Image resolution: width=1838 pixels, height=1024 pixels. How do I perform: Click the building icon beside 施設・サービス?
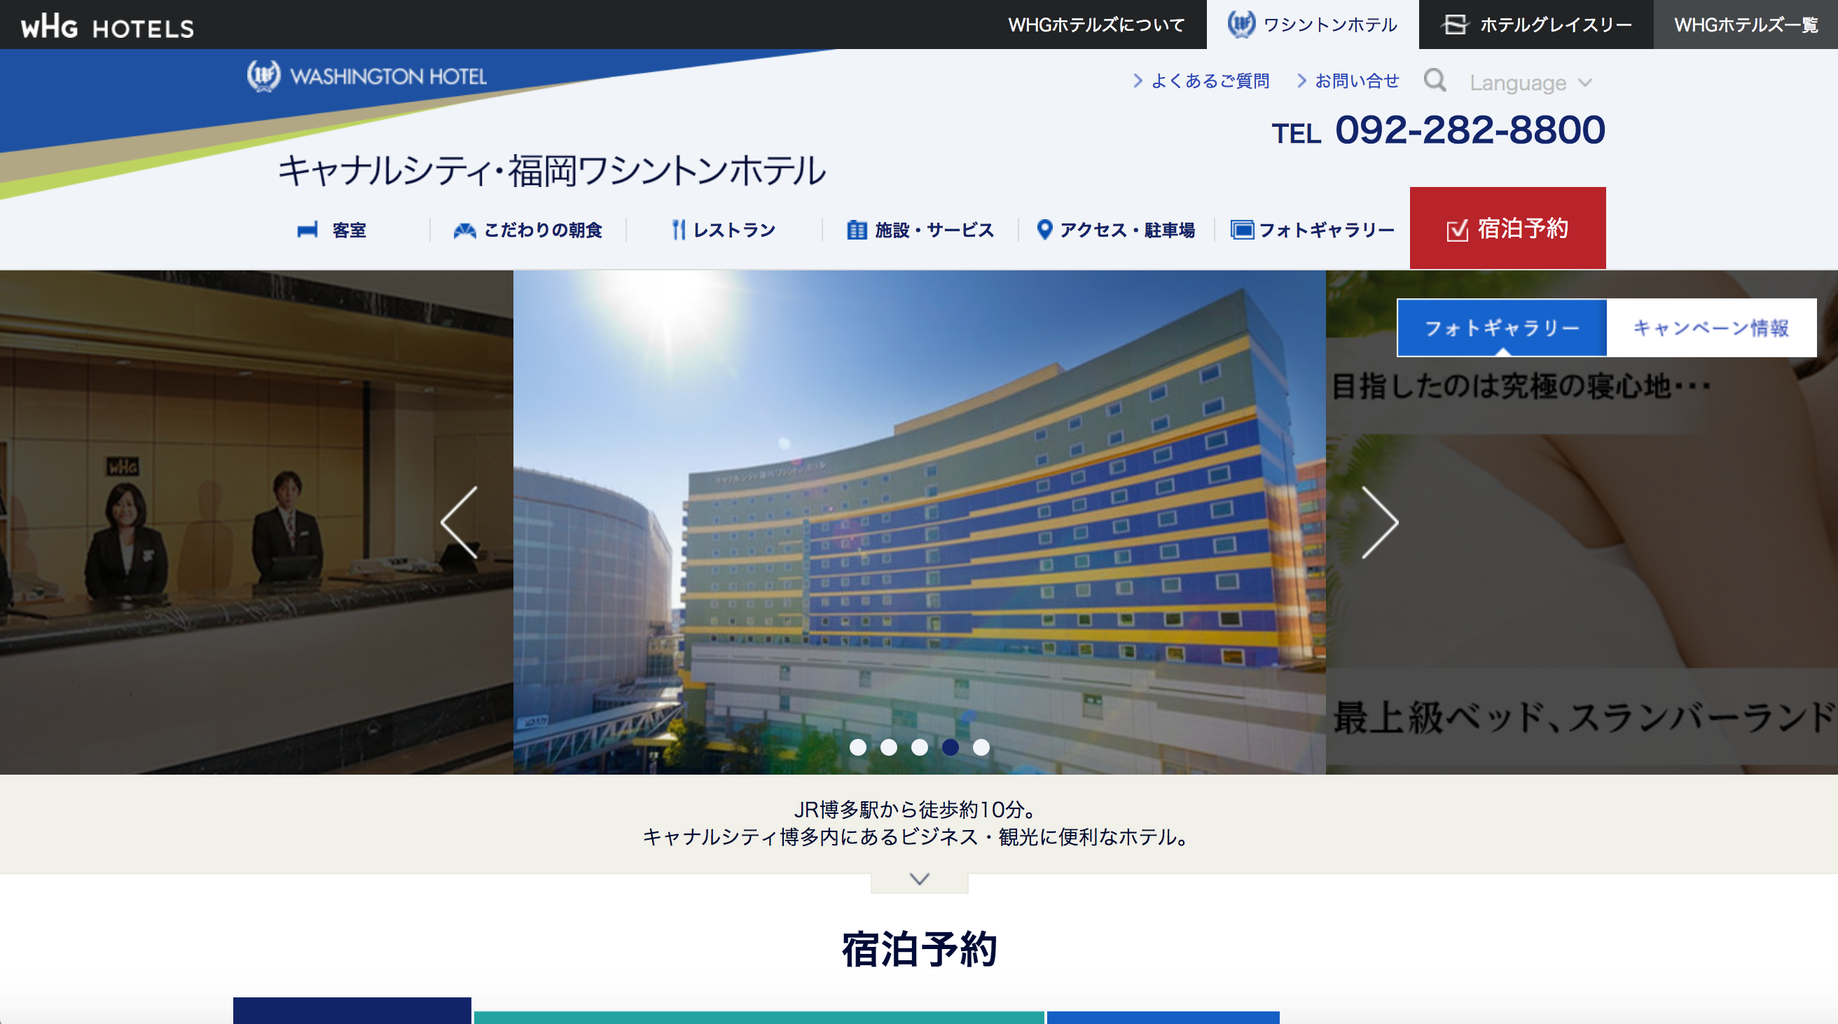(x=857, y=230)
